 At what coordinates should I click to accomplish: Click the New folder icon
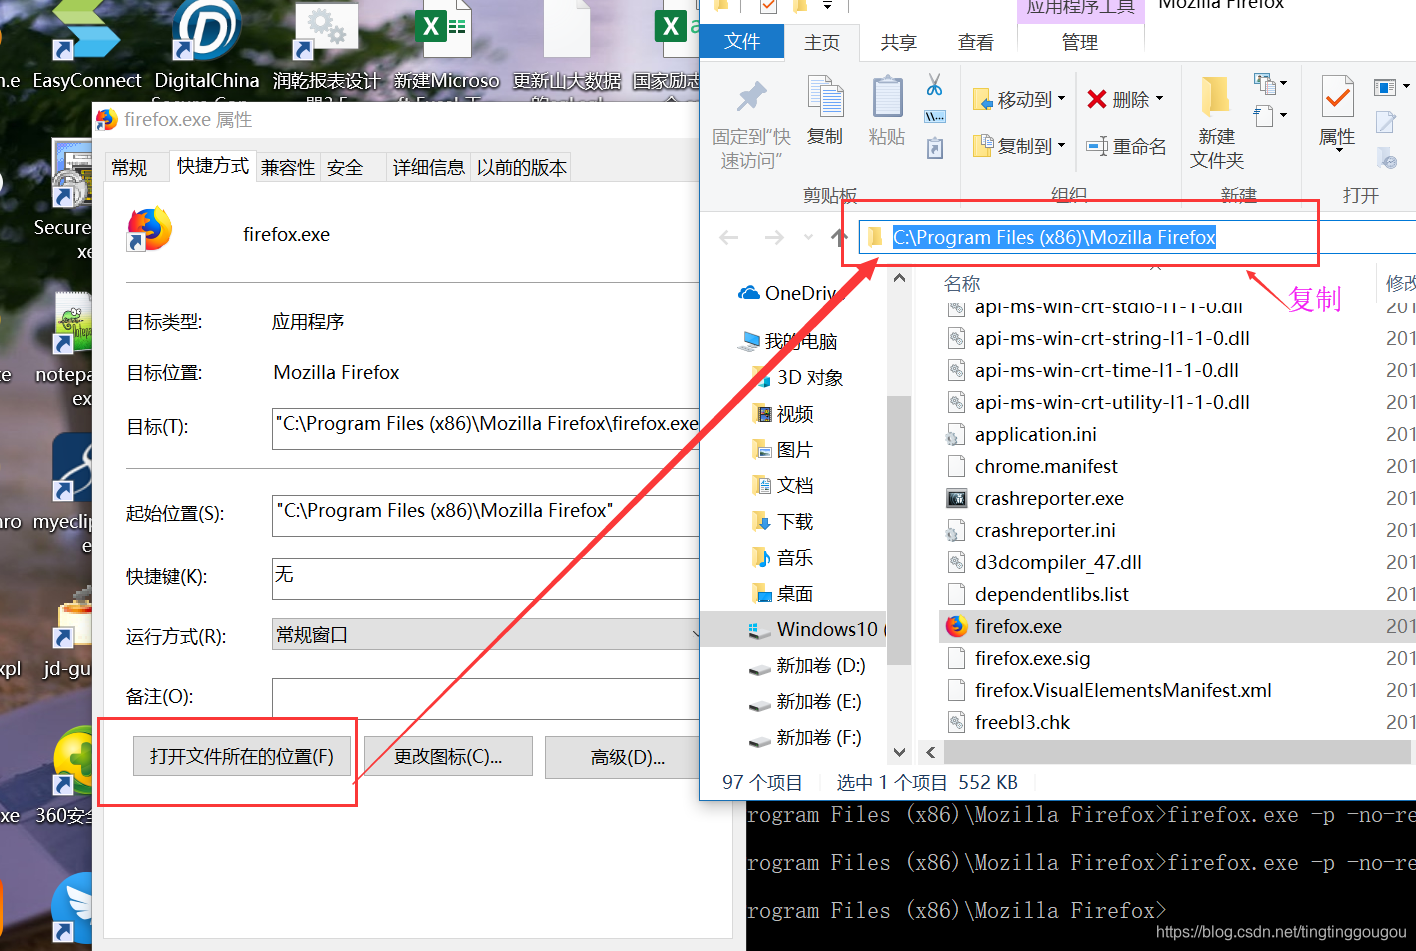[1216, 97]
